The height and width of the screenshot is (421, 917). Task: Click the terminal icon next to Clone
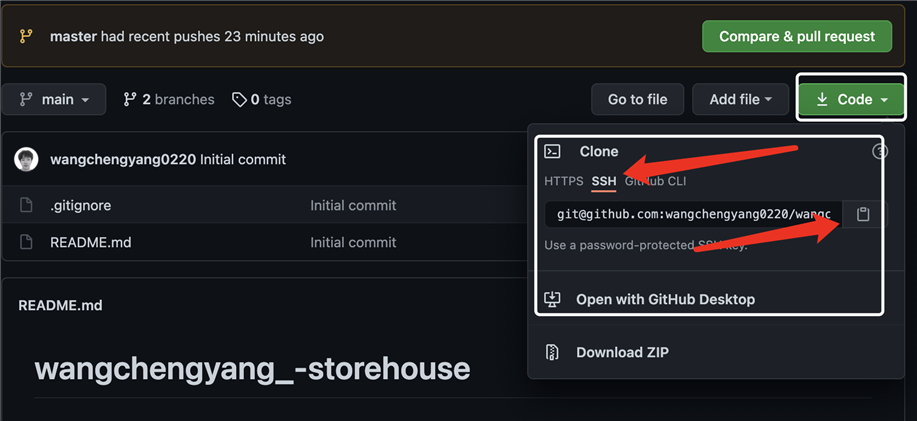(552, 151)
